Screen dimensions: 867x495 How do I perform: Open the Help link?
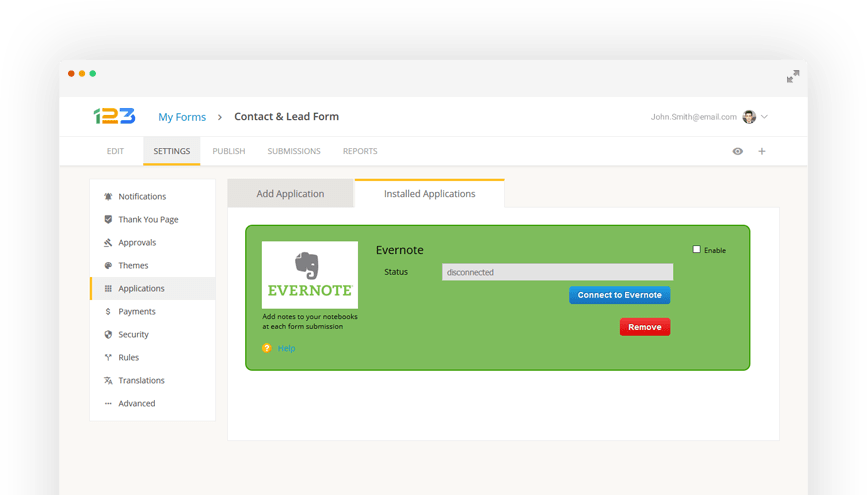286,348
